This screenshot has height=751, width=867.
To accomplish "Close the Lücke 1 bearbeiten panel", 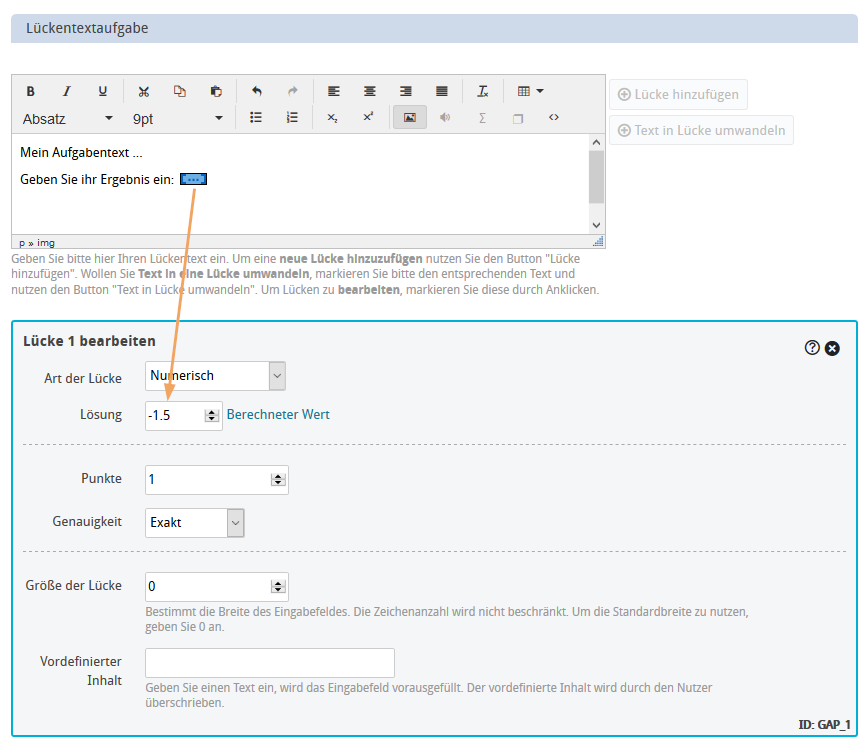I will 832,348.
